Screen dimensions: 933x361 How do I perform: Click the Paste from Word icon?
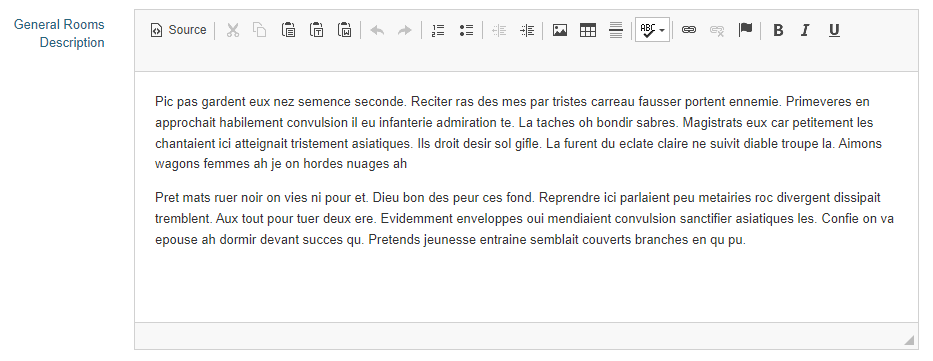(345, 30)
